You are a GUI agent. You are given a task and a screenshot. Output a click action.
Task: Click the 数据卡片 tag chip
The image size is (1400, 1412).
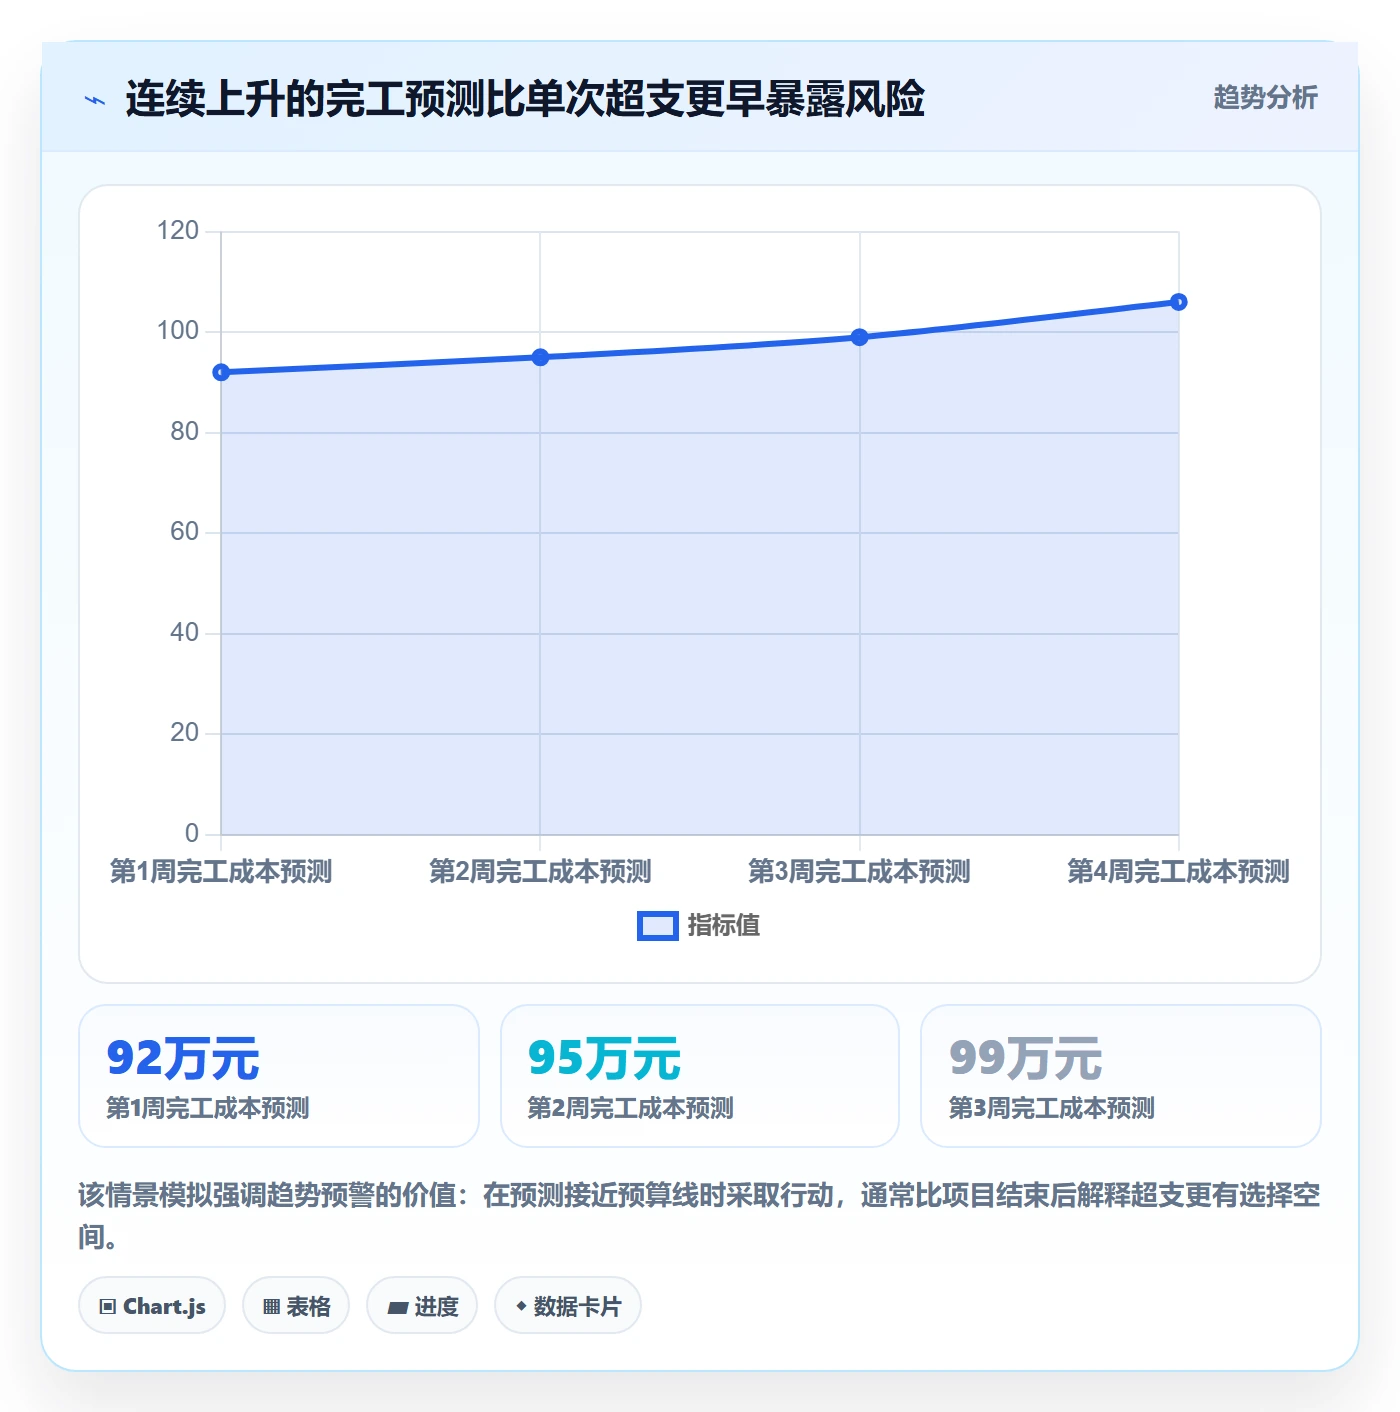click(x=568, y=1305)
